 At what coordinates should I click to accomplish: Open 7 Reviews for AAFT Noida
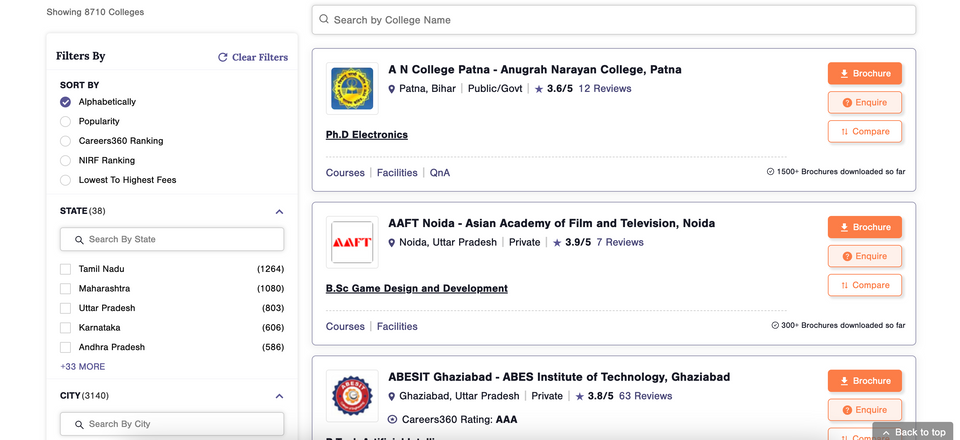tap(620, 242)
